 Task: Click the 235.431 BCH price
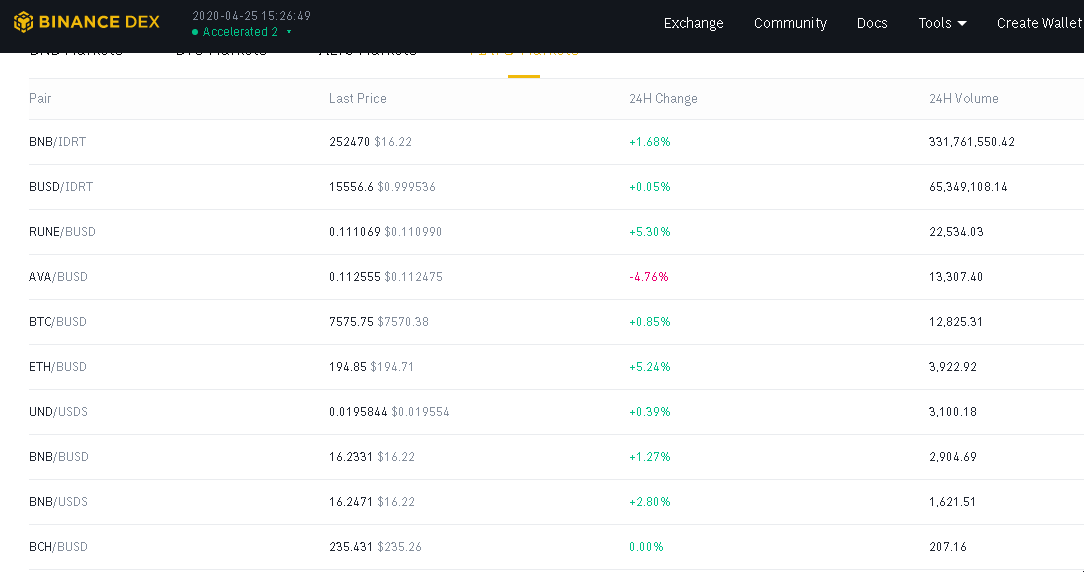click(351, 546)
